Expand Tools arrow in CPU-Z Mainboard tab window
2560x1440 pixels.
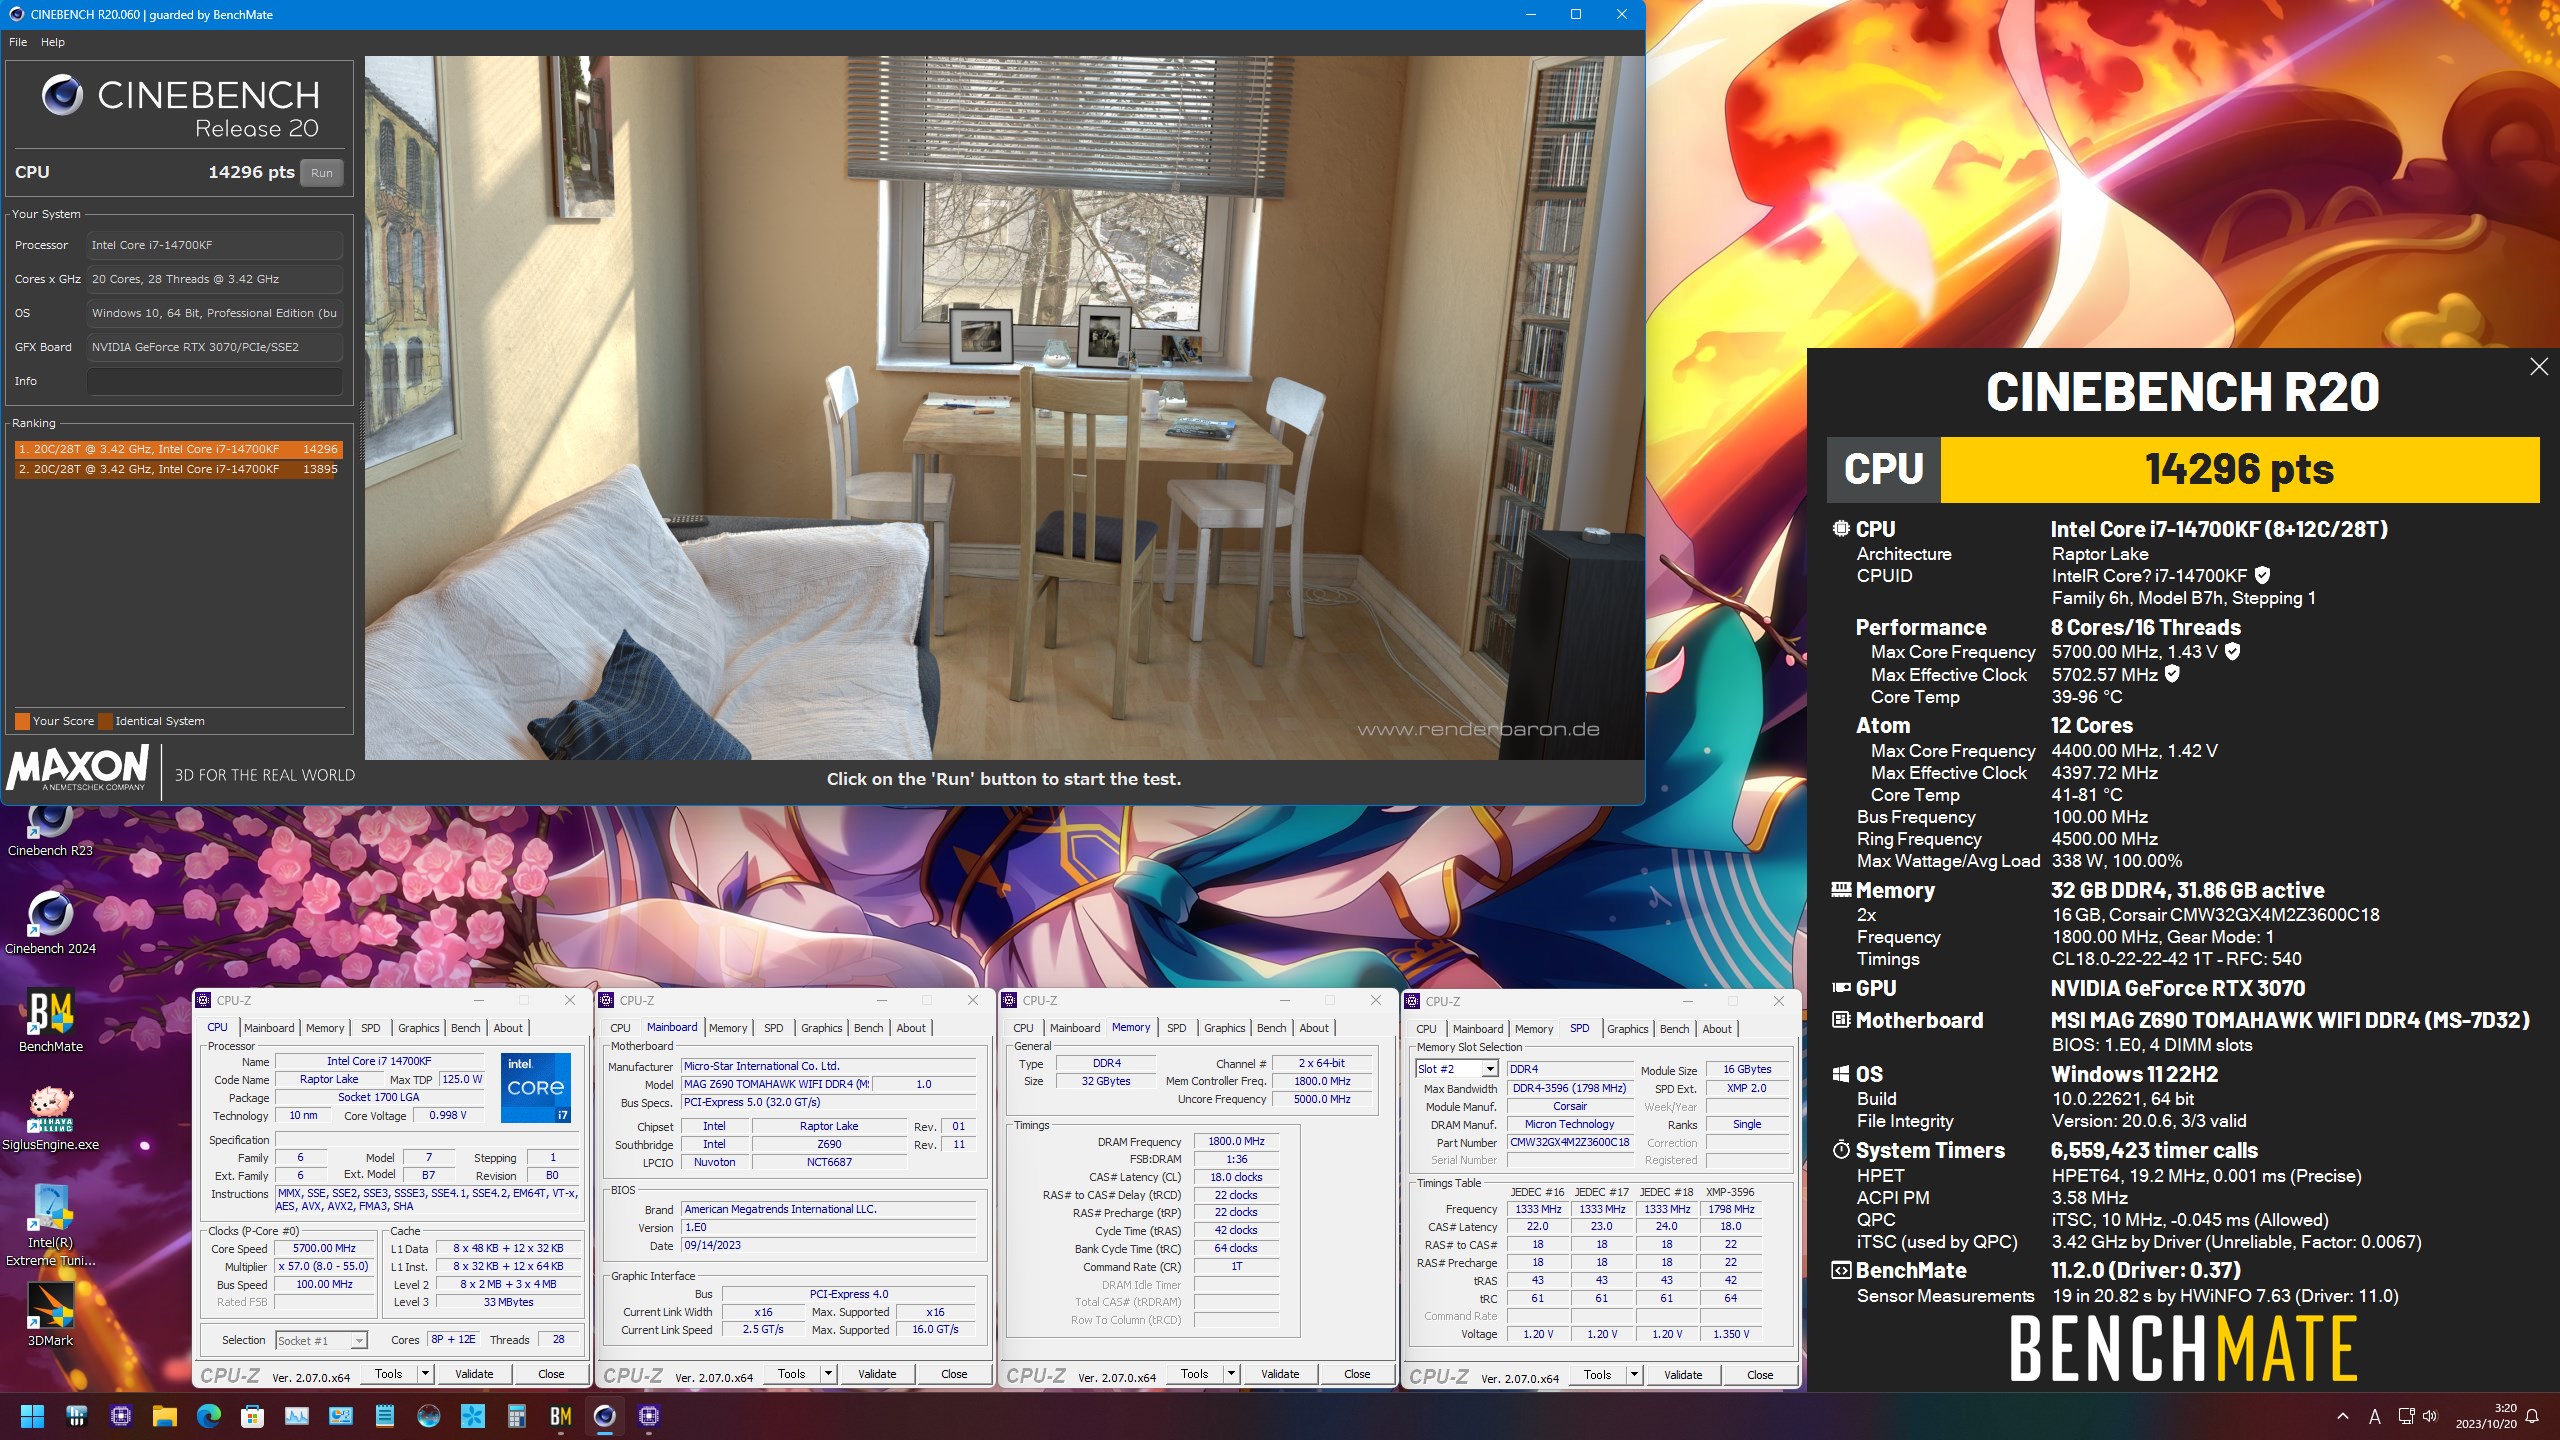pyautogui.click(x=828, y=1374)
